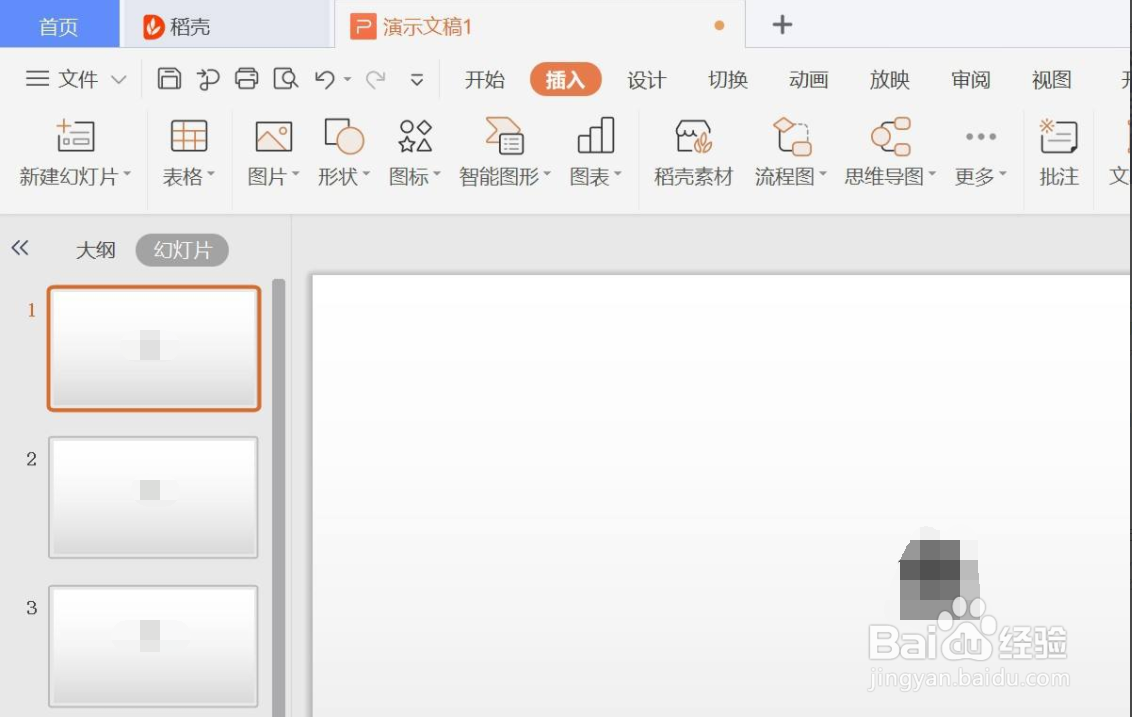Viewport: 1132px width, 717px height.
Task: Create a new document with the + button
Action: click(x=781, y=23)
